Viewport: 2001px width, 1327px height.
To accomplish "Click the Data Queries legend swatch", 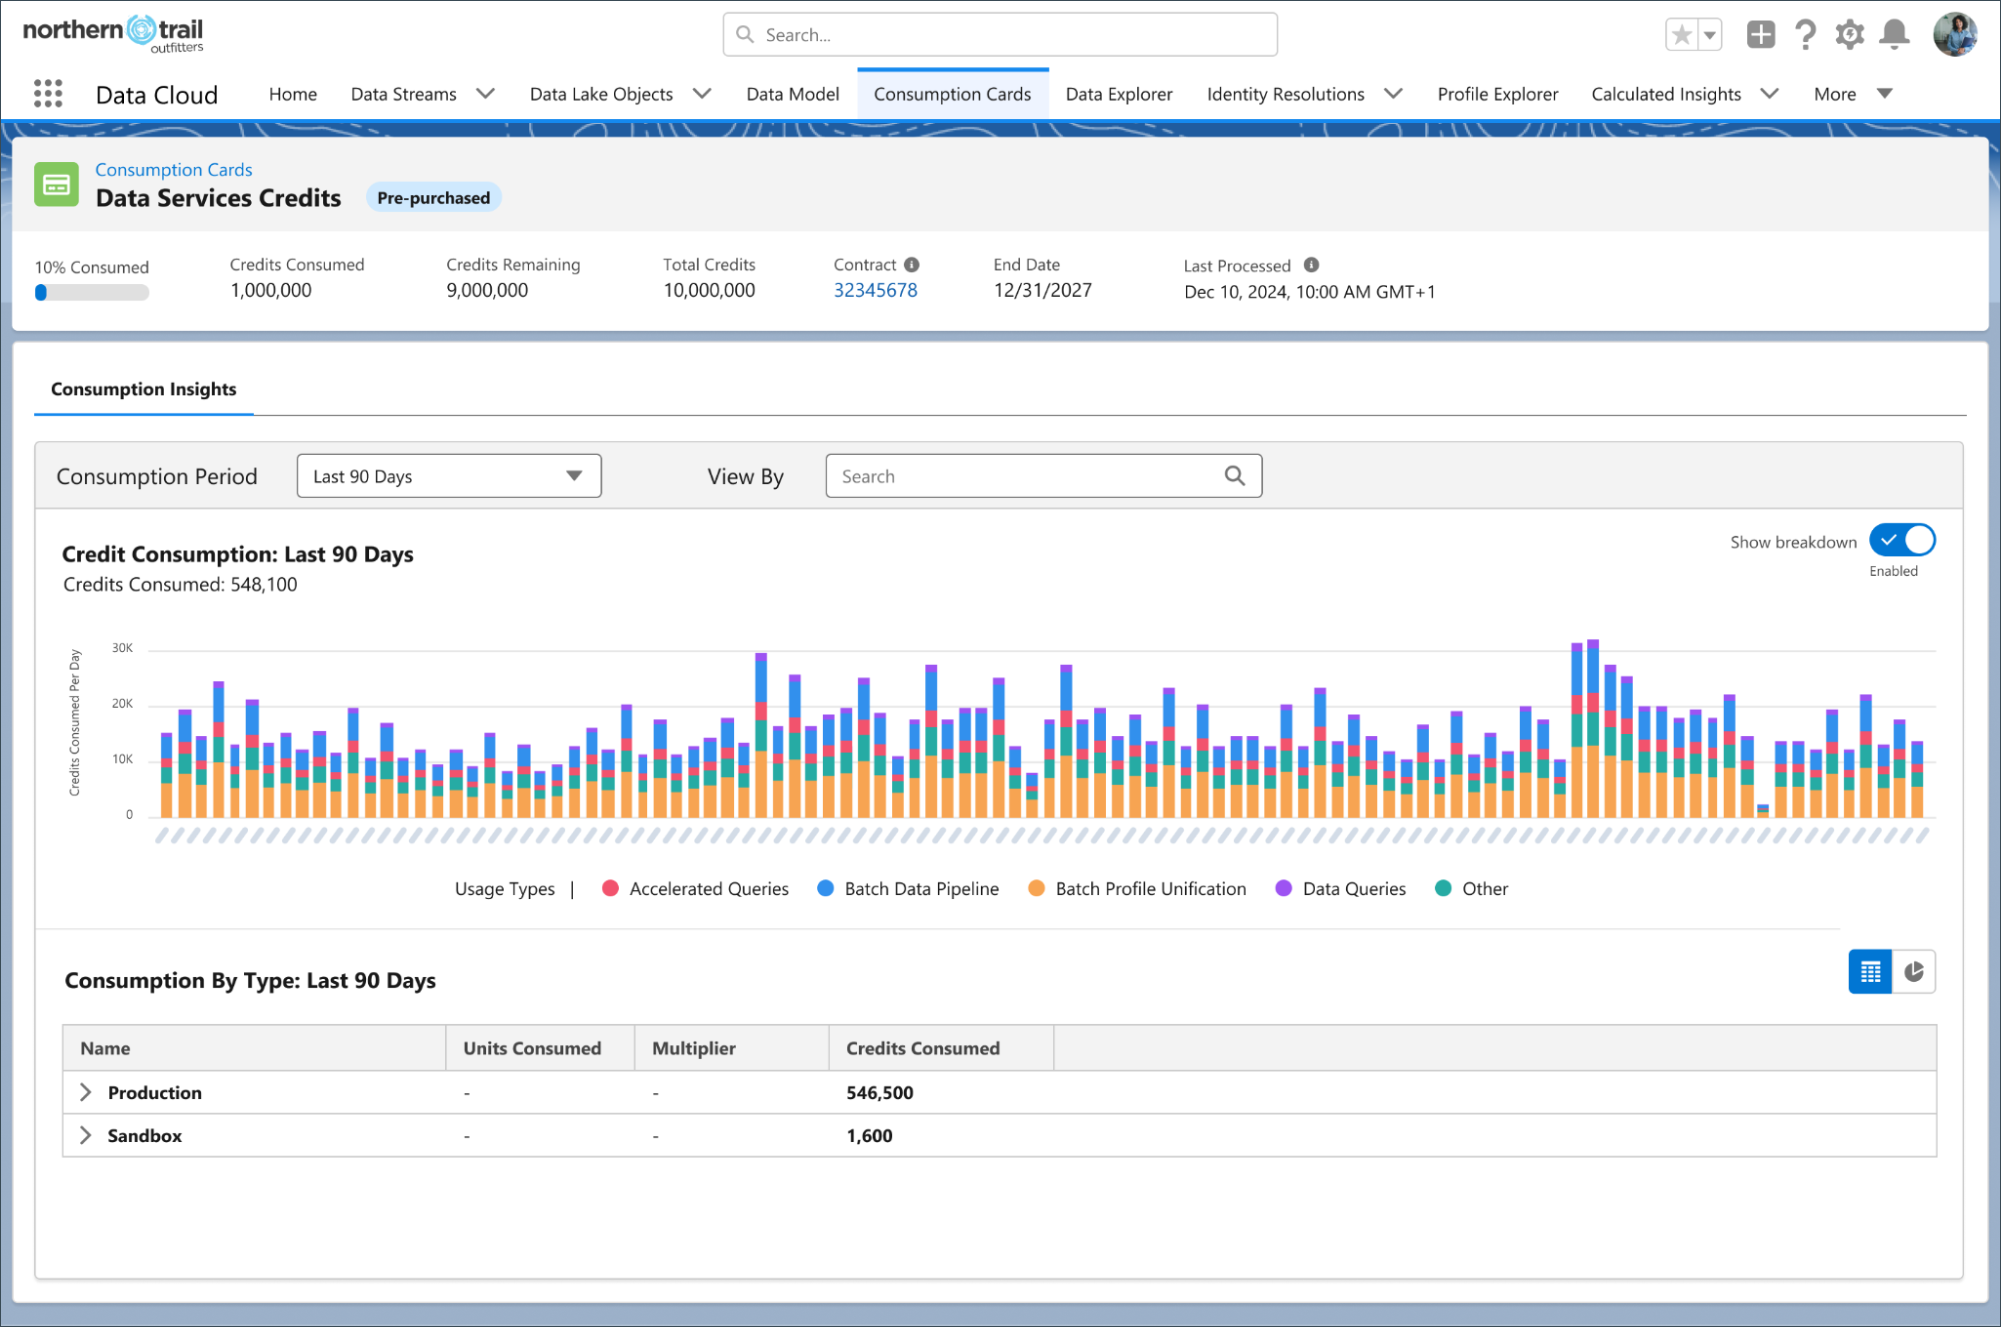I will click(x=1284, y=888).
